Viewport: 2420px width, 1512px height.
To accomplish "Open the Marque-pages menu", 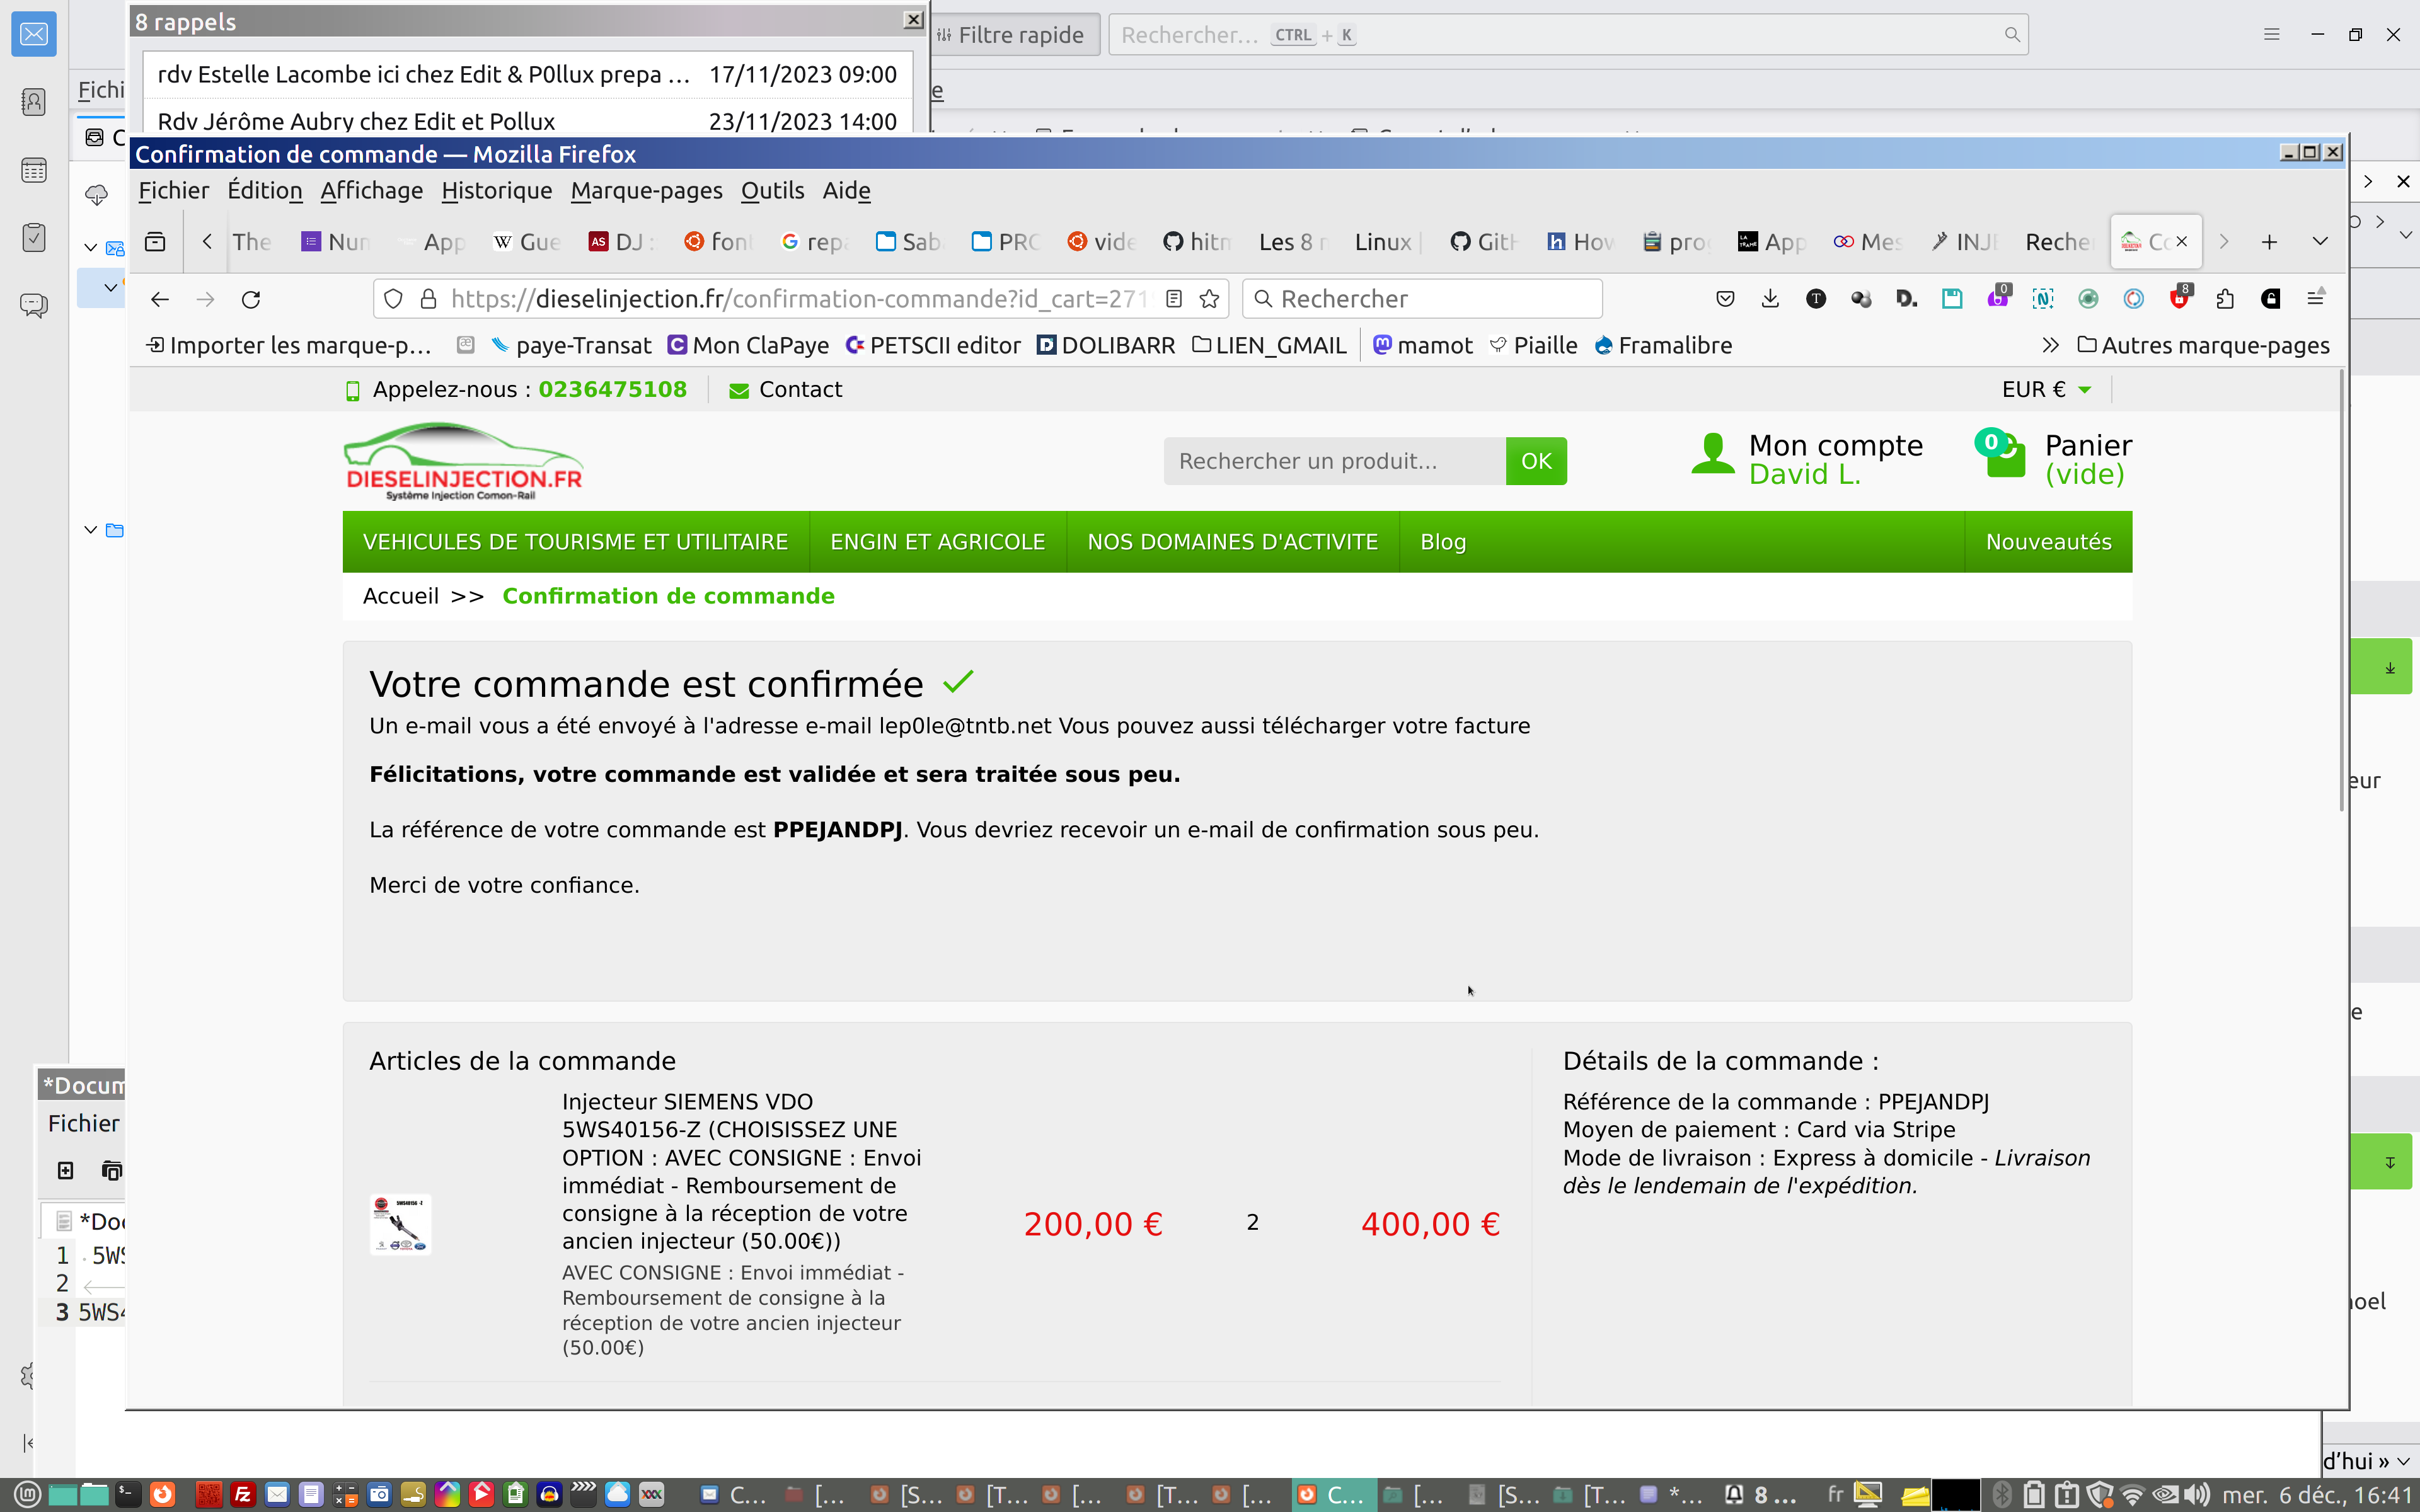I will tap(646, 190).
